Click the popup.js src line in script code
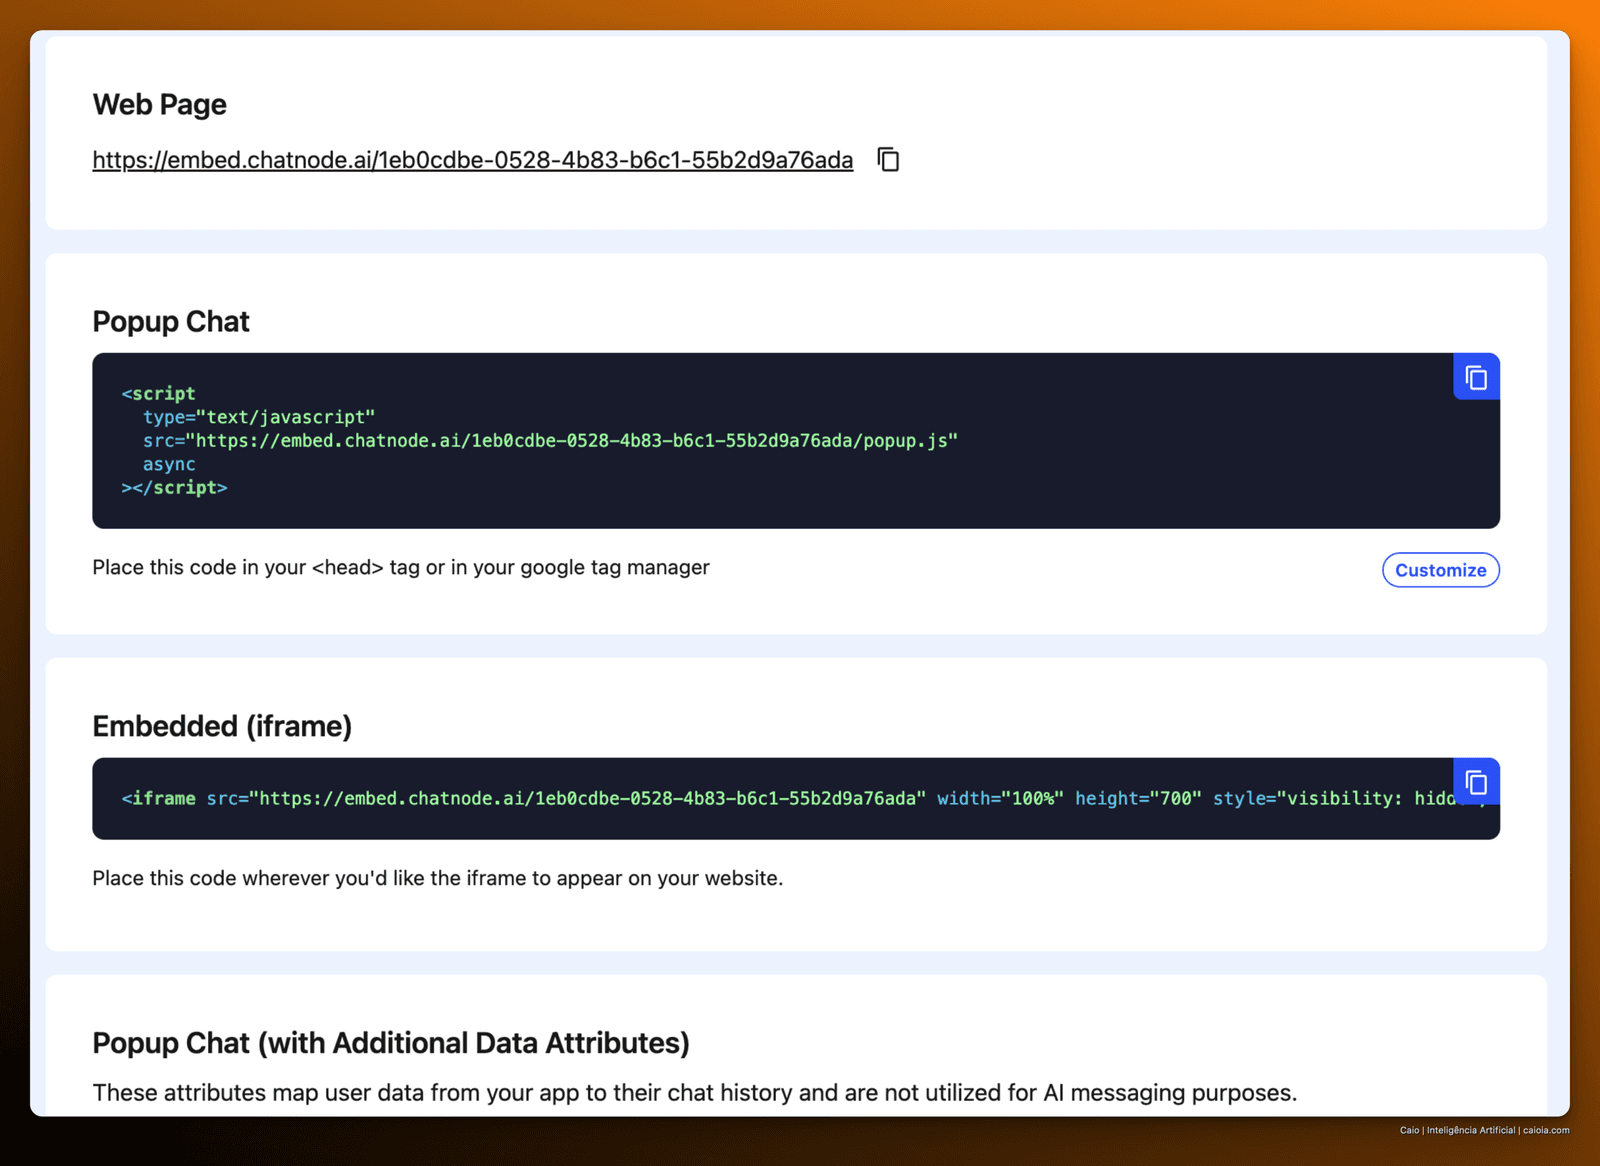Screen dimensions: 1600x1166 (550, 441)
